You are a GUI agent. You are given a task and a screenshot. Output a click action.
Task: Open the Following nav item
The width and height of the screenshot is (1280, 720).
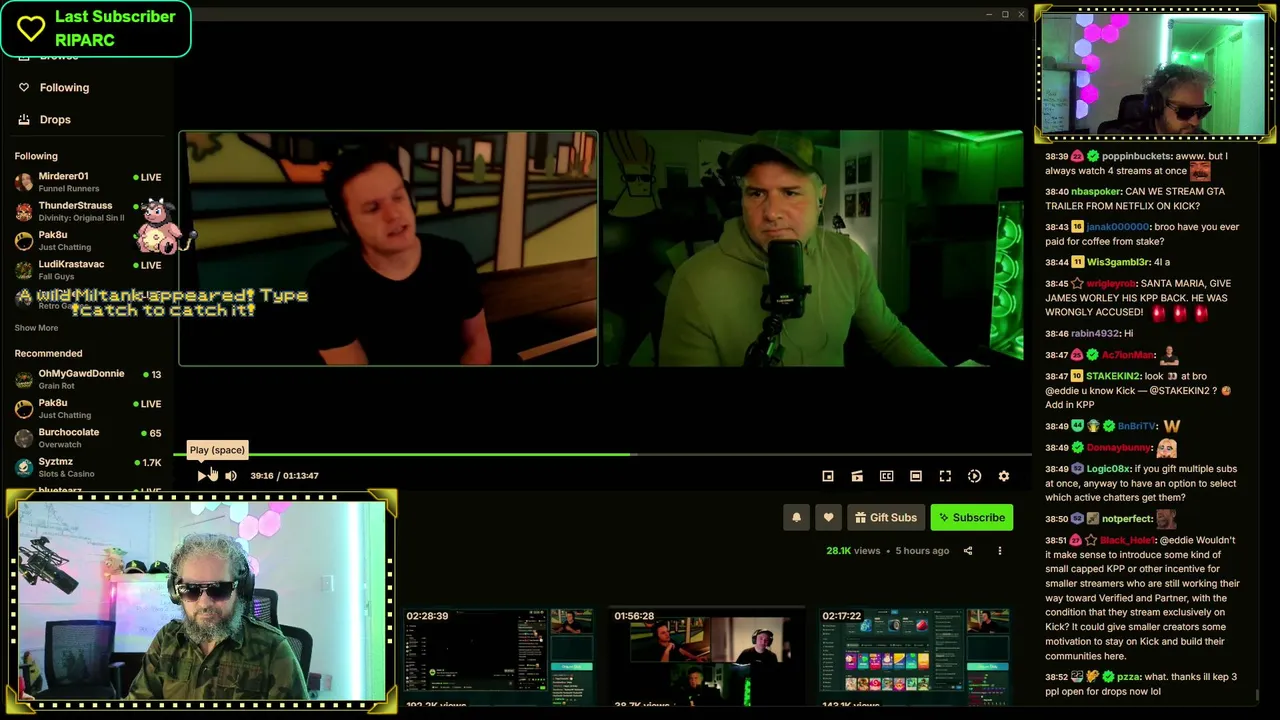(x=64, y=88)
